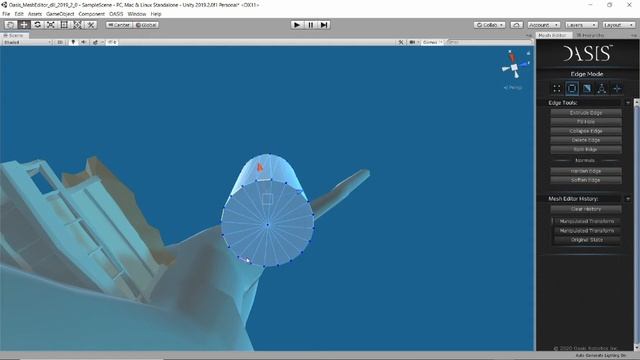Click the Fill Hole button
Screen dimensions: 640x360
586,122
